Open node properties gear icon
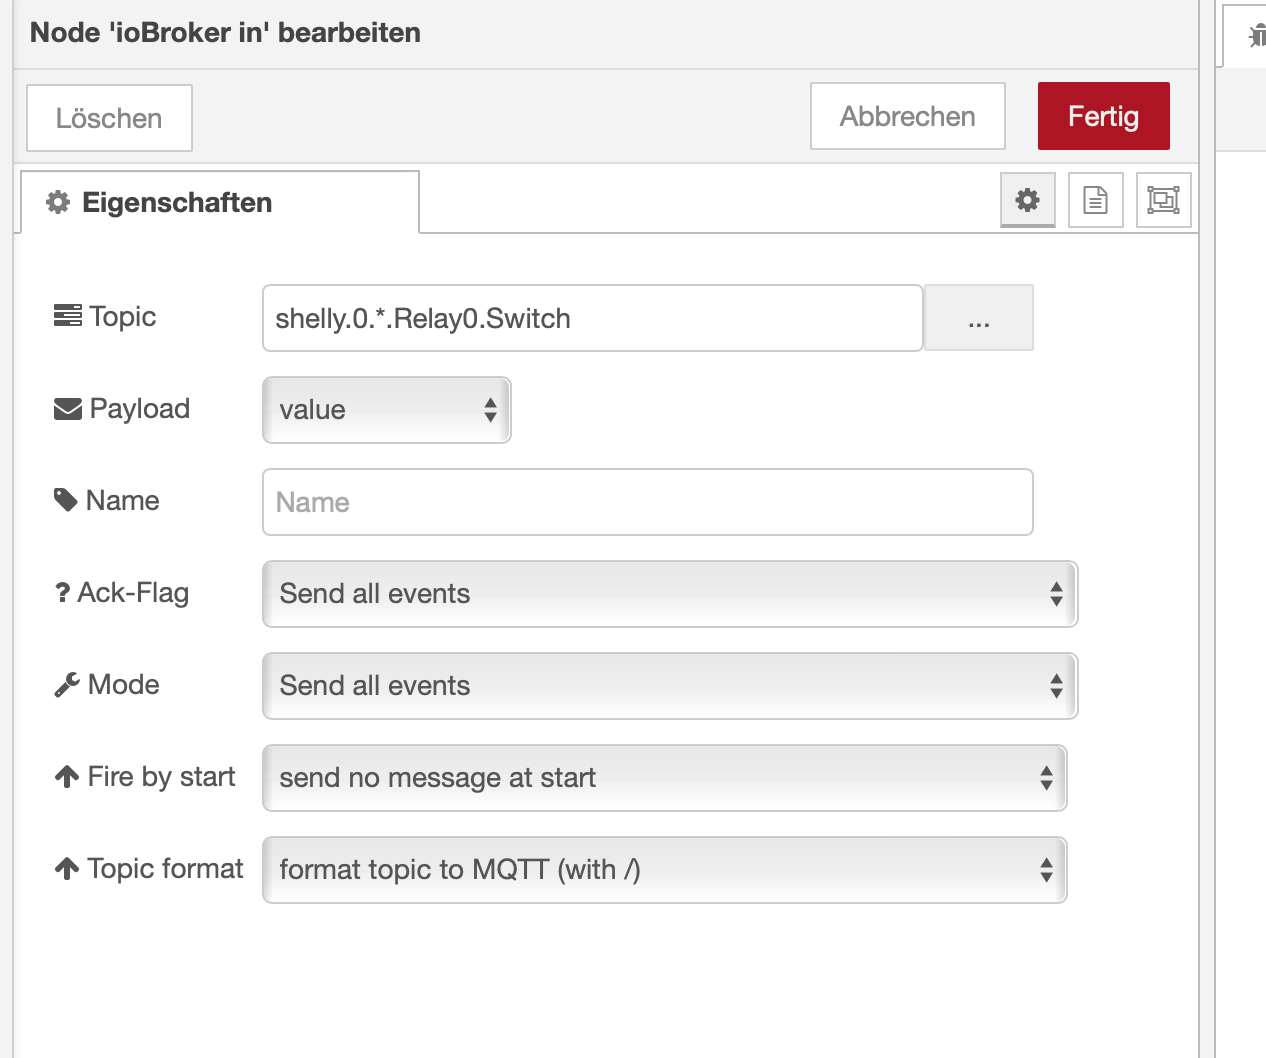This screenshot has height=1058, width=1266. click(x=1027, y=200)
